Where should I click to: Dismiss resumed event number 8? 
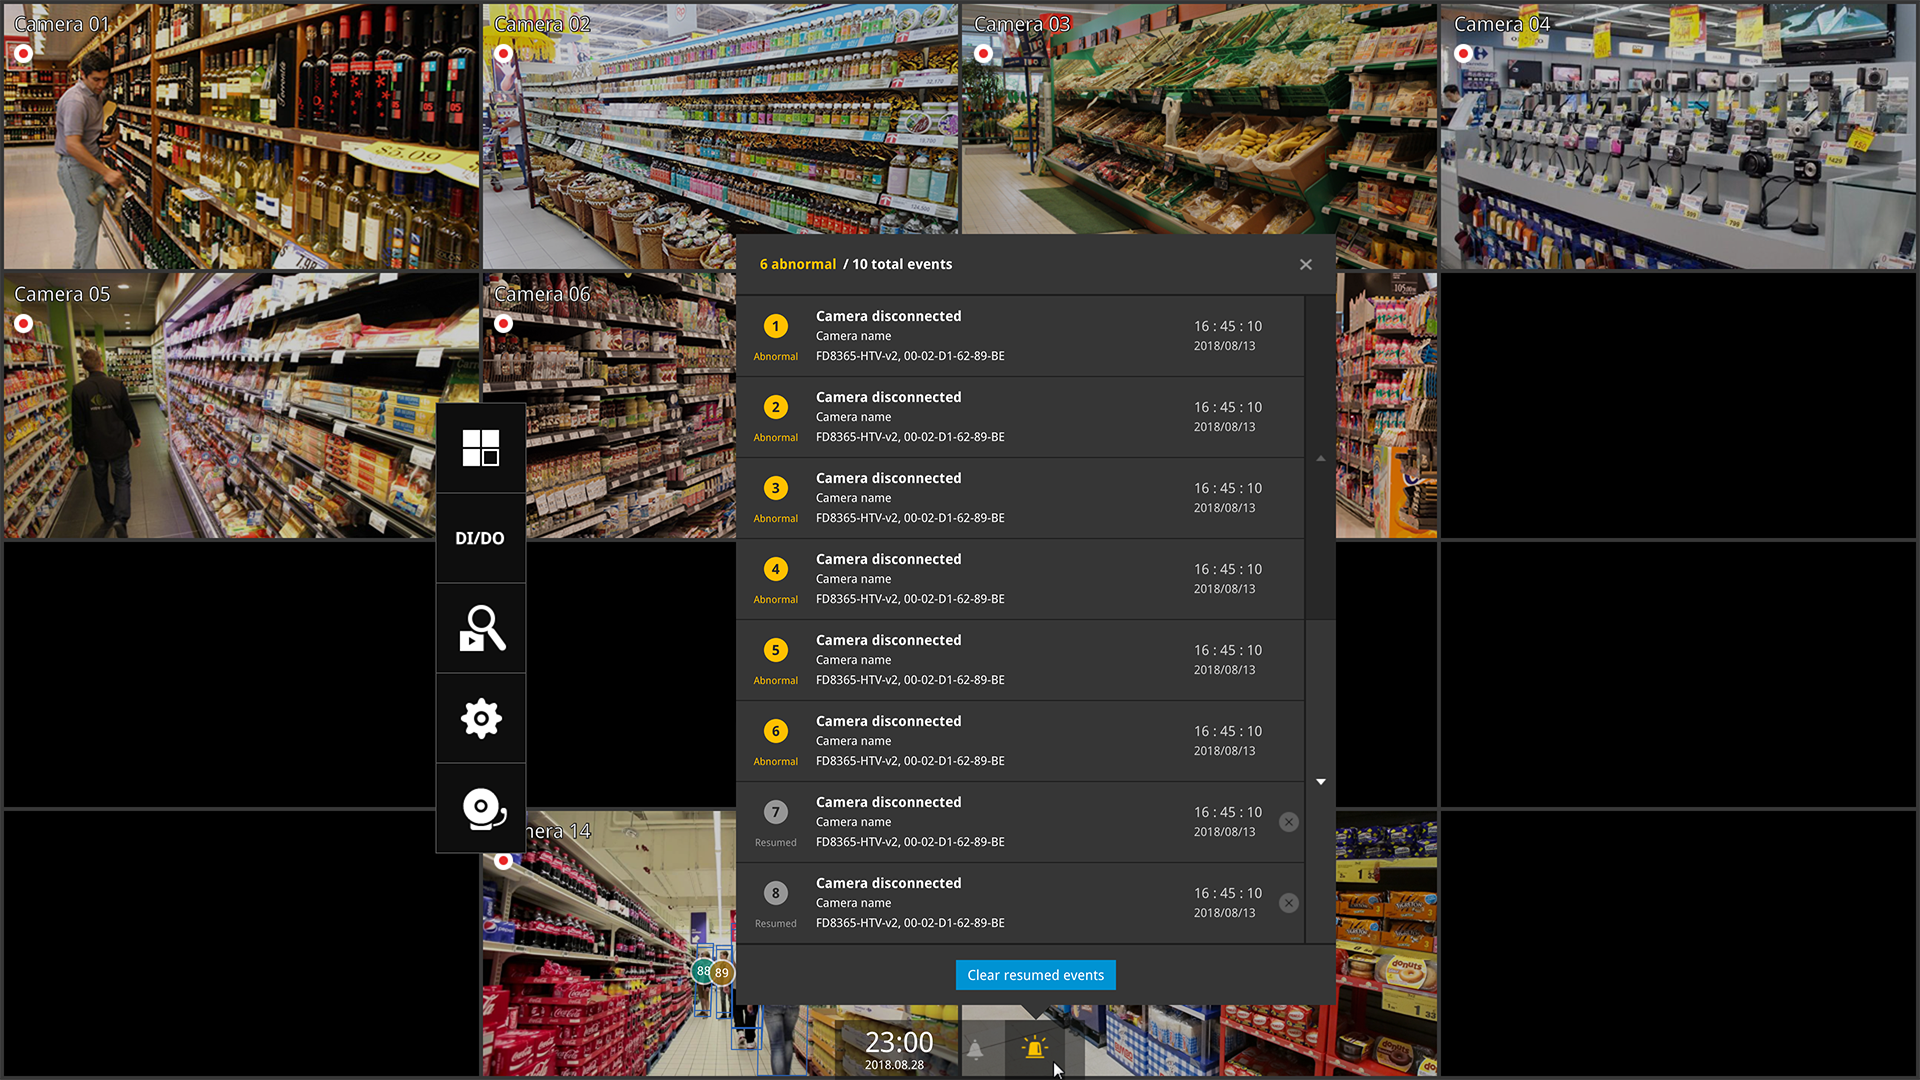coord(1289,903)
